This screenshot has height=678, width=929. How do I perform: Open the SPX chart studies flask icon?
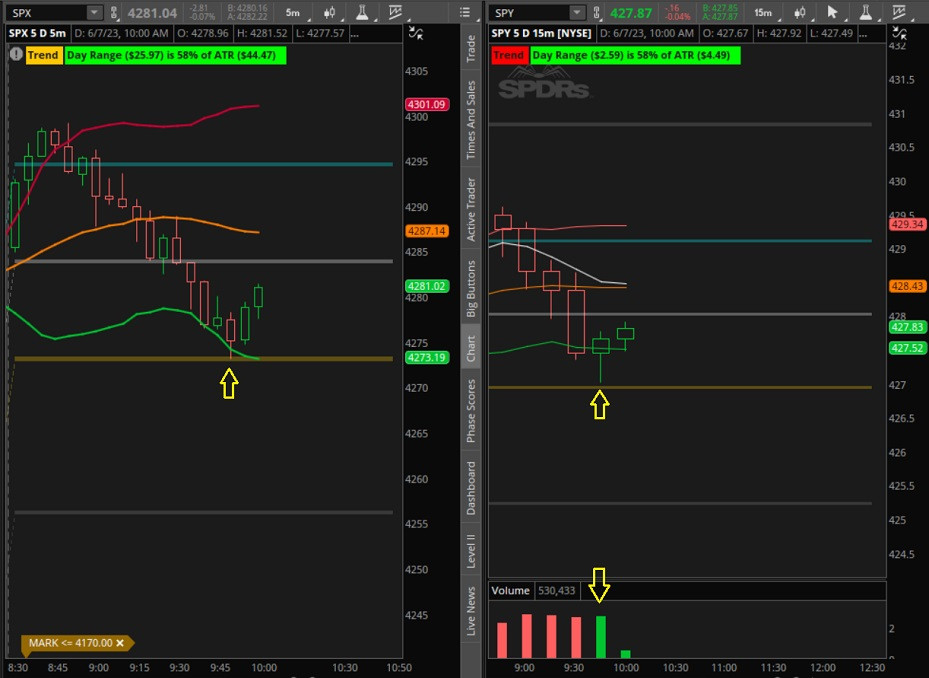pos(362,12)
